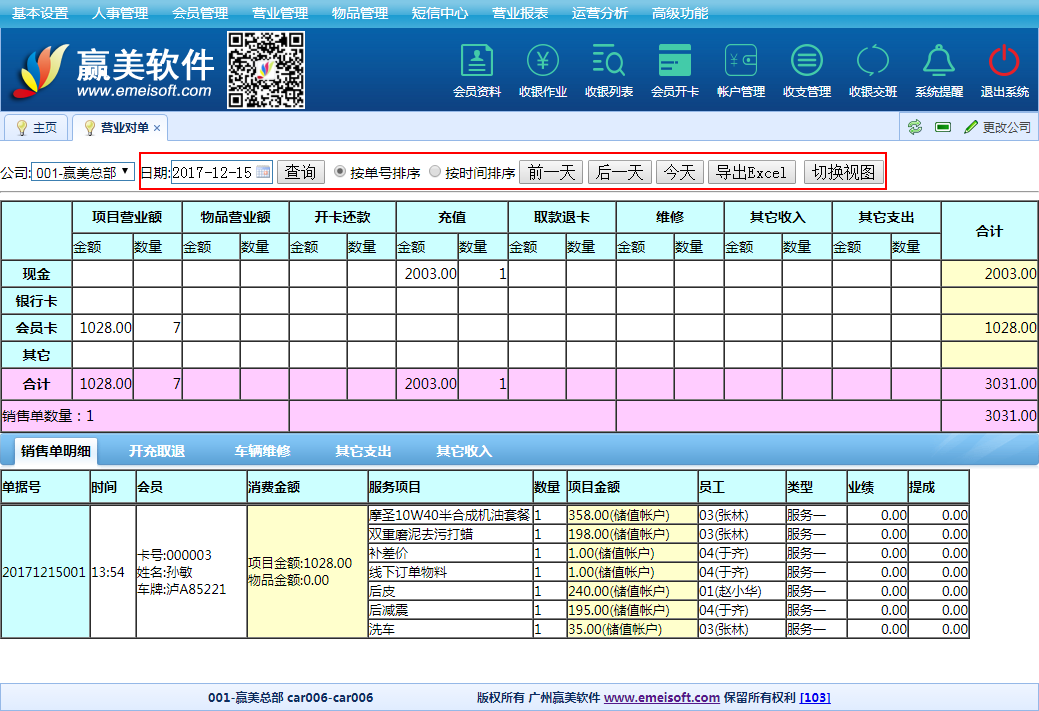The height and width of the screenshot is (711, 1039).
Task: Close the 营业对单 tab
Action: (157, 128)
